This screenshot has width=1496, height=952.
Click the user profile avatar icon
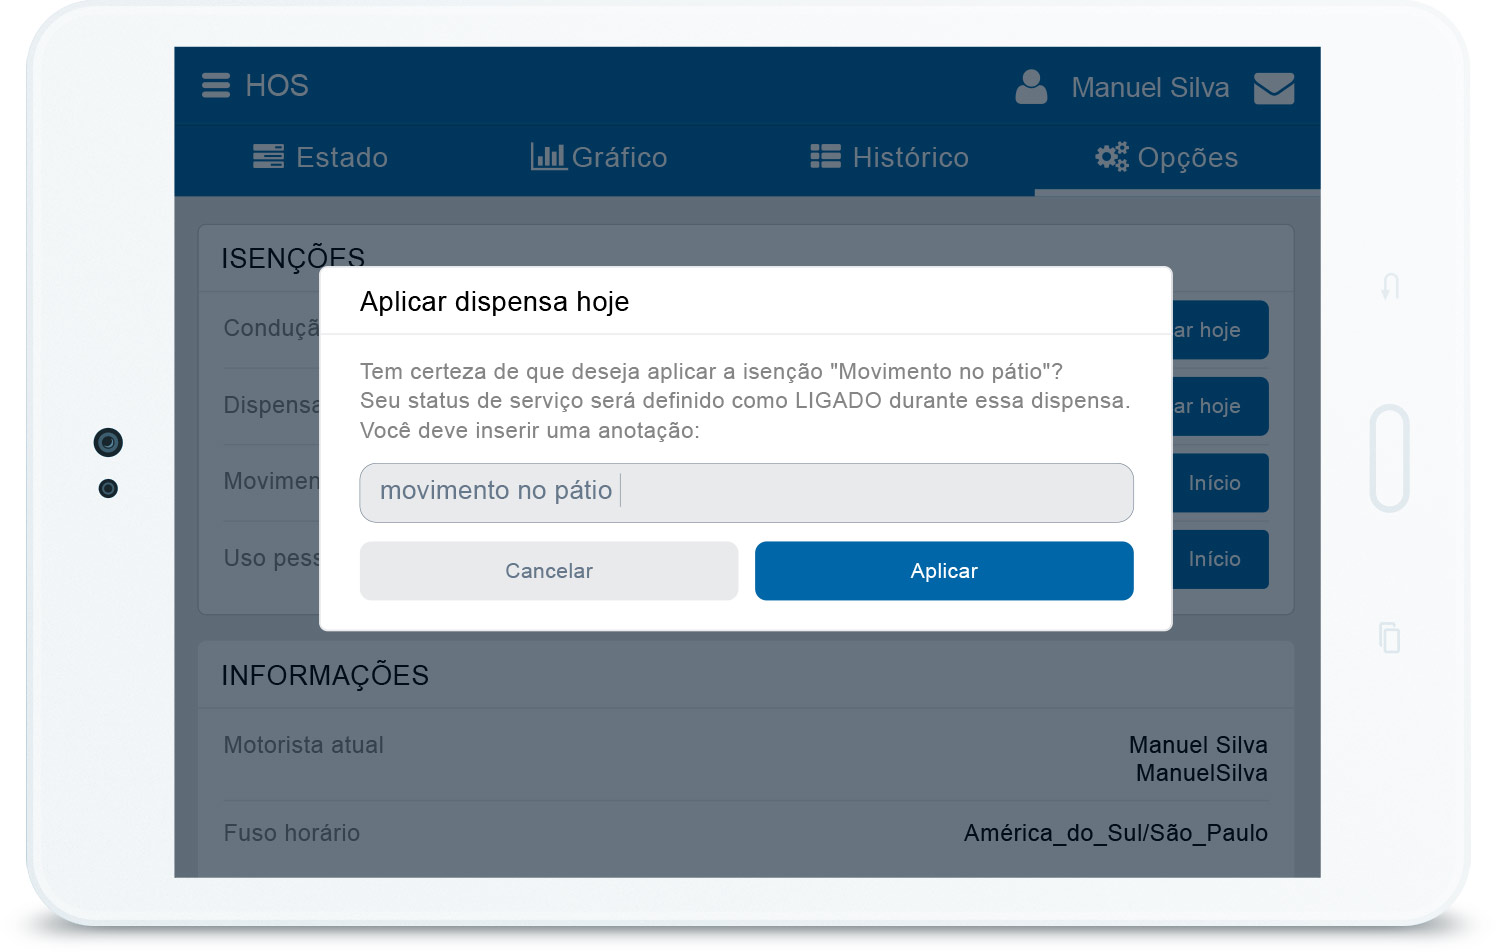pos(1031,87)
